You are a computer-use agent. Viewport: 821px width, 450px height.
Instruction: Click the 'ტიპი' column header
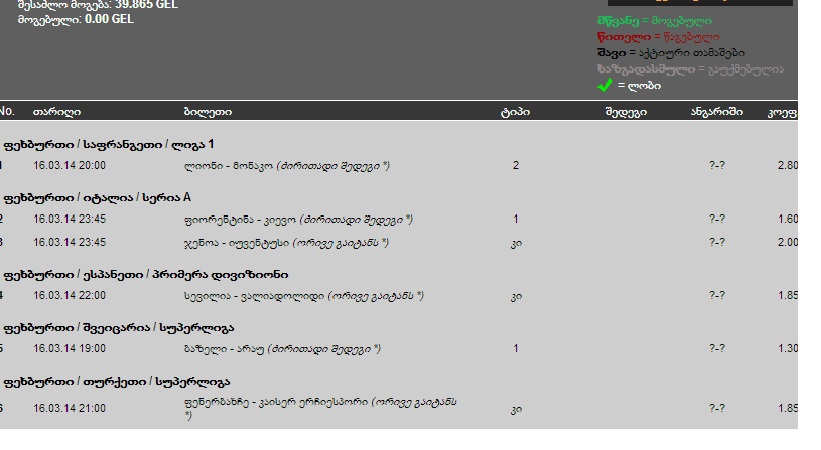click(x=515, y=112)
